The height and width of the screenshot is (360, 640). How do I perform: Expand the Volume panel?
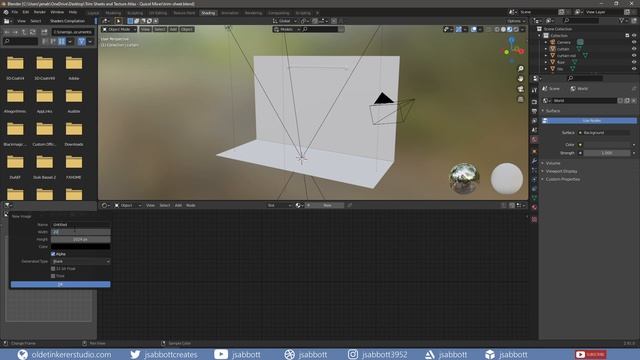click(553, 163)
